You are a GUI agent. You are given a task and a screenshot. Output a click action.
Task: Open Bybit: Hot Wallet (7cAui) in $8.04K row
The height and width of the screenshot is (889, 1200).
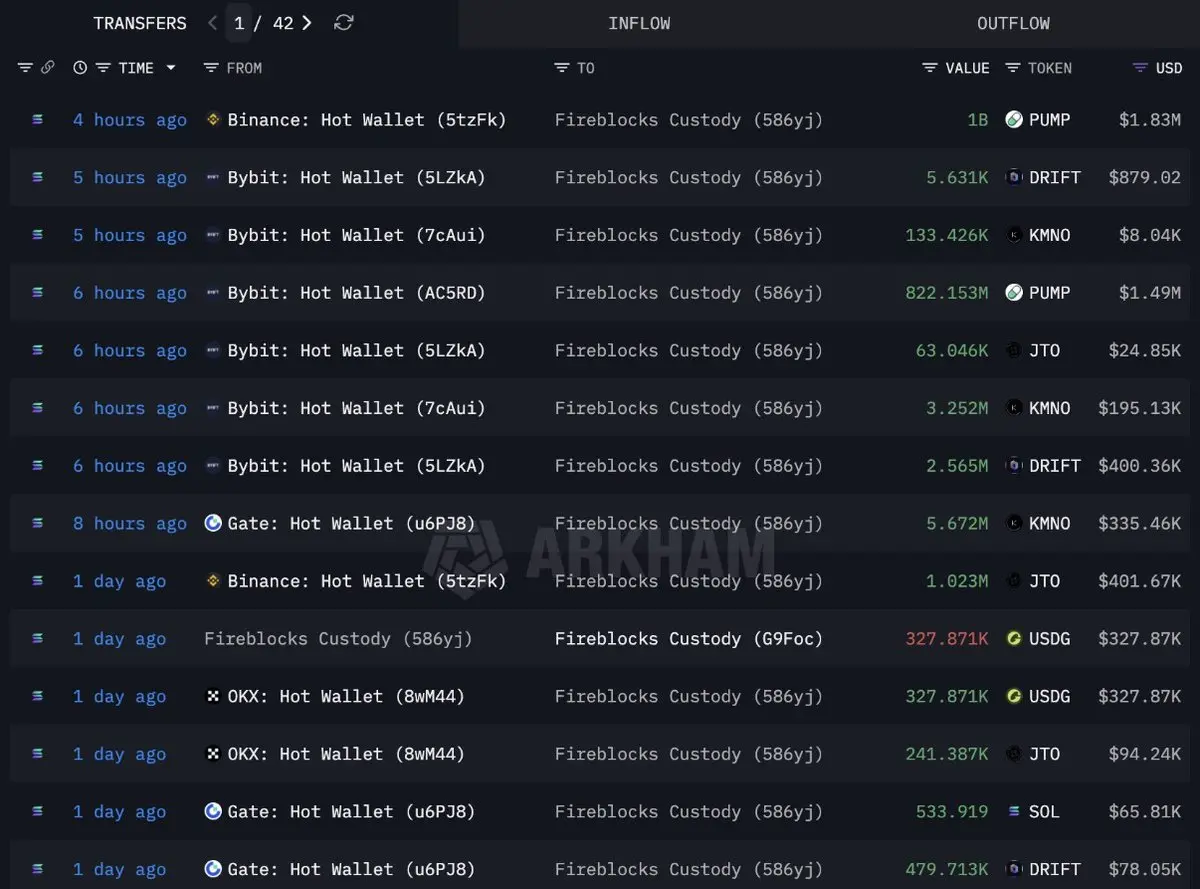(x=357, y=235)
